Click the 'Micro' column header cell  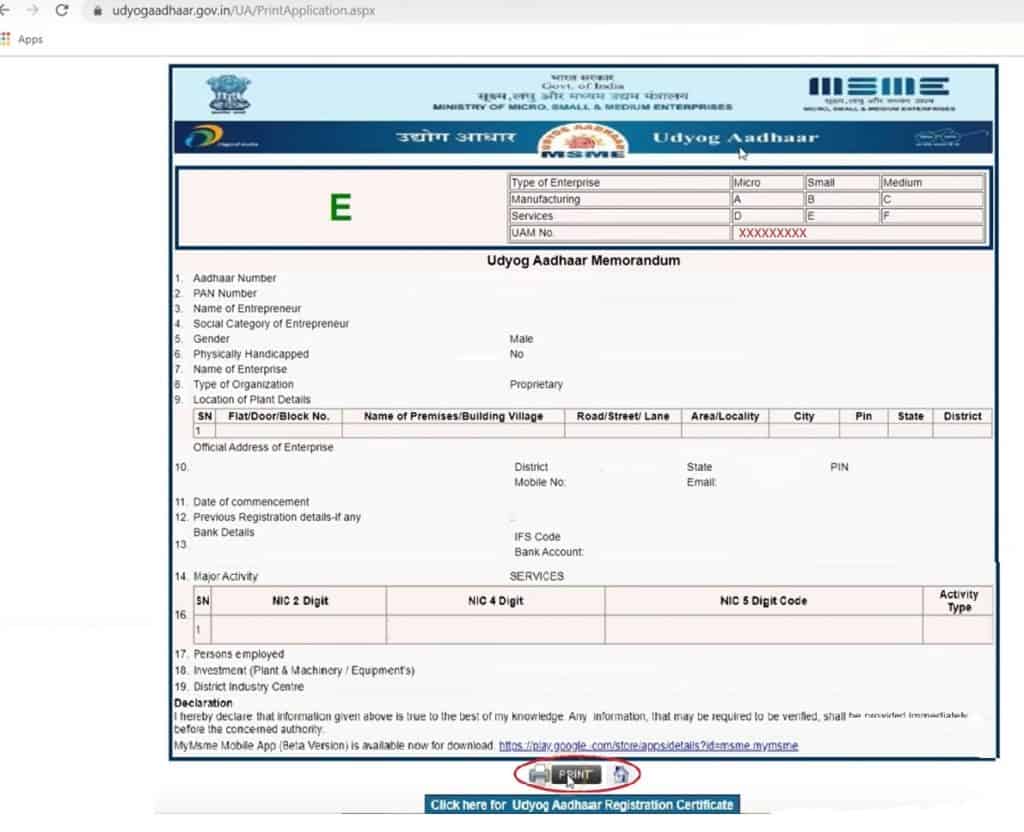coord(767,183)
